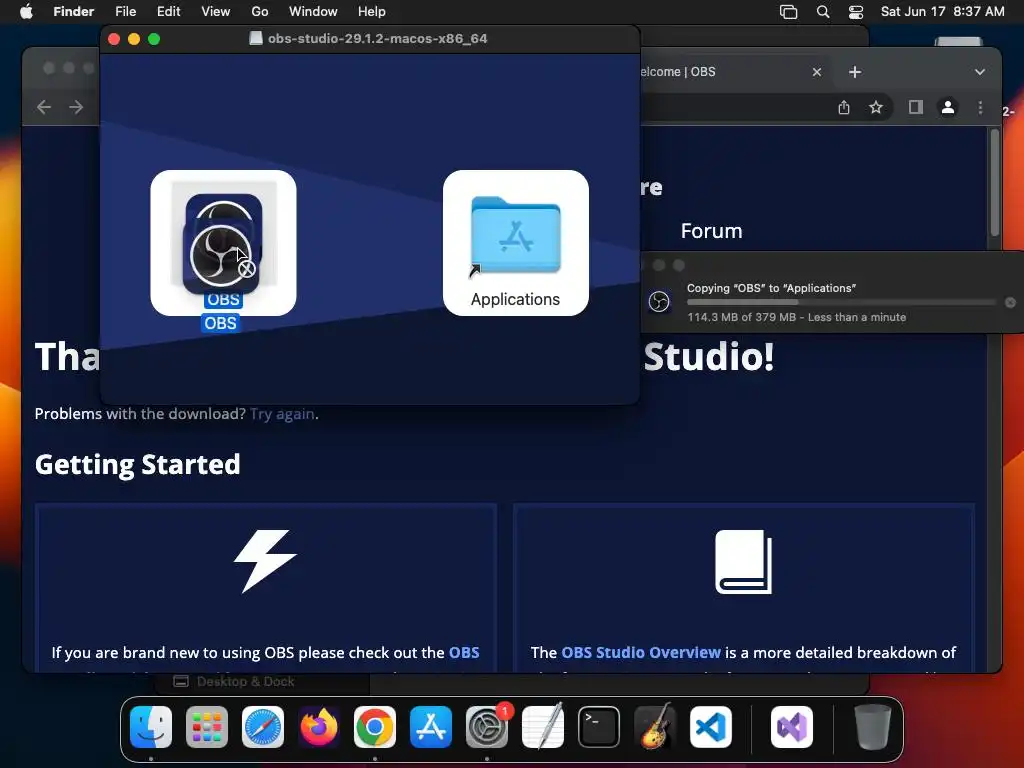The width and height of the screenshot is (1024, 768).
Task: Open System Settings from the Dock
Action: 487,727
